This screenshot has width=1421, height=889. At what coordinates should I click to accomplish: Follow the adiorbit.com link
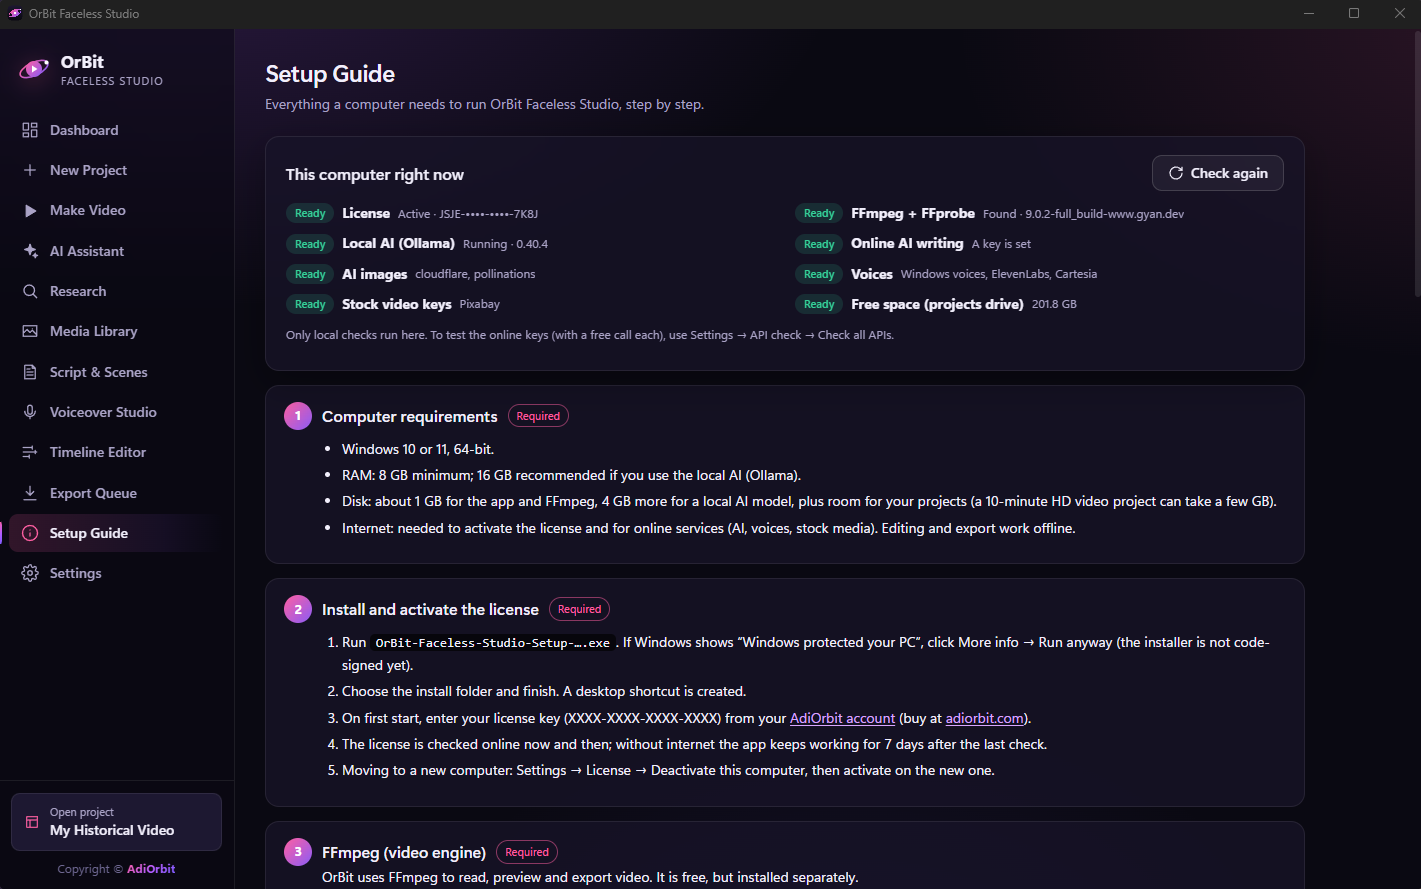point(984,718)
